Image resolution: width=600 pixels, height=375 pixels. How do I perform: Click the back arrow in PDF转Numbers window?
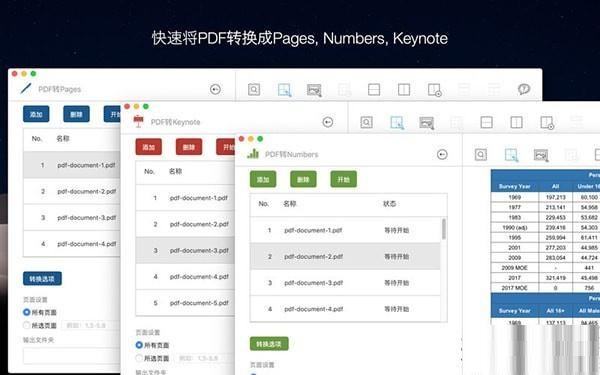(x=442, y=155)
